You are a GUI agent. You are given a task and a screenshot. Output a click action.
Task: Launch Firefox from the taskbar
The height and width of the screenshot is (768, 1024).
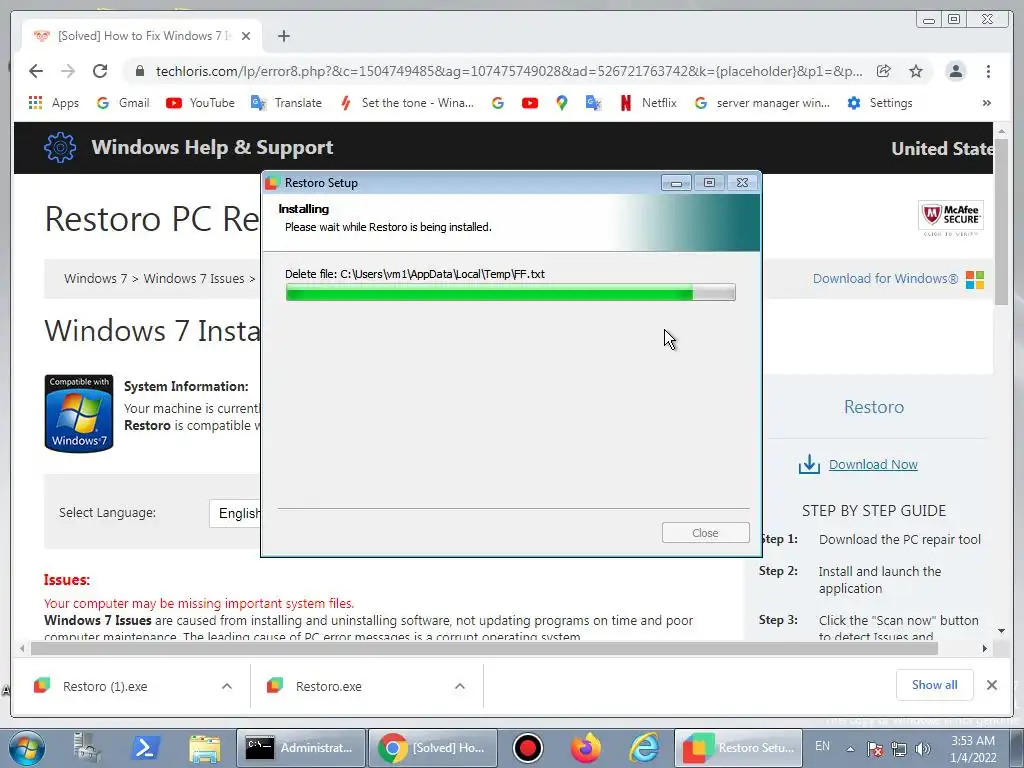[x=586, y=748]
